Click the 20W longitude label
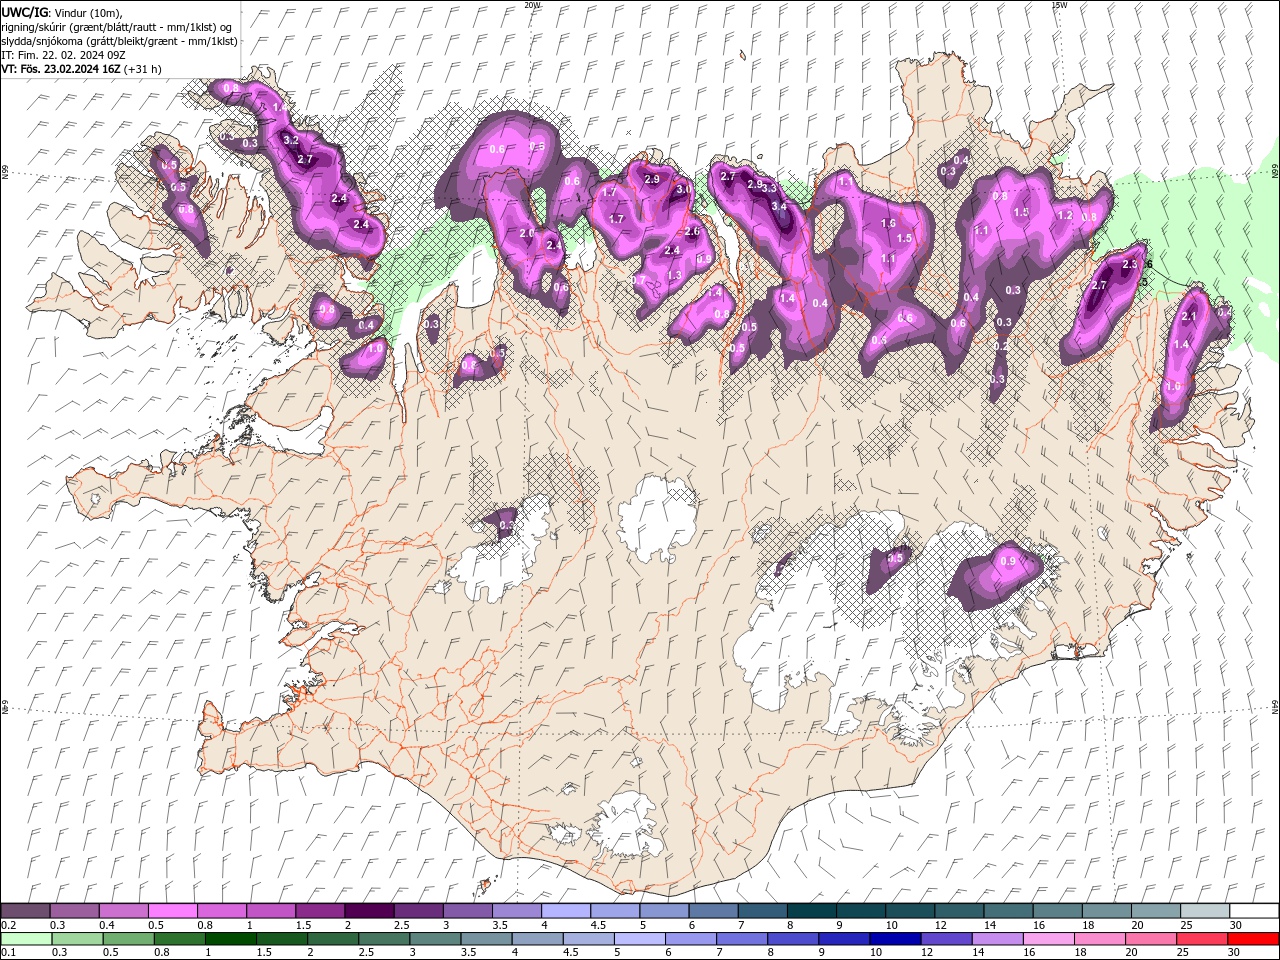 [x=532, y=5]
